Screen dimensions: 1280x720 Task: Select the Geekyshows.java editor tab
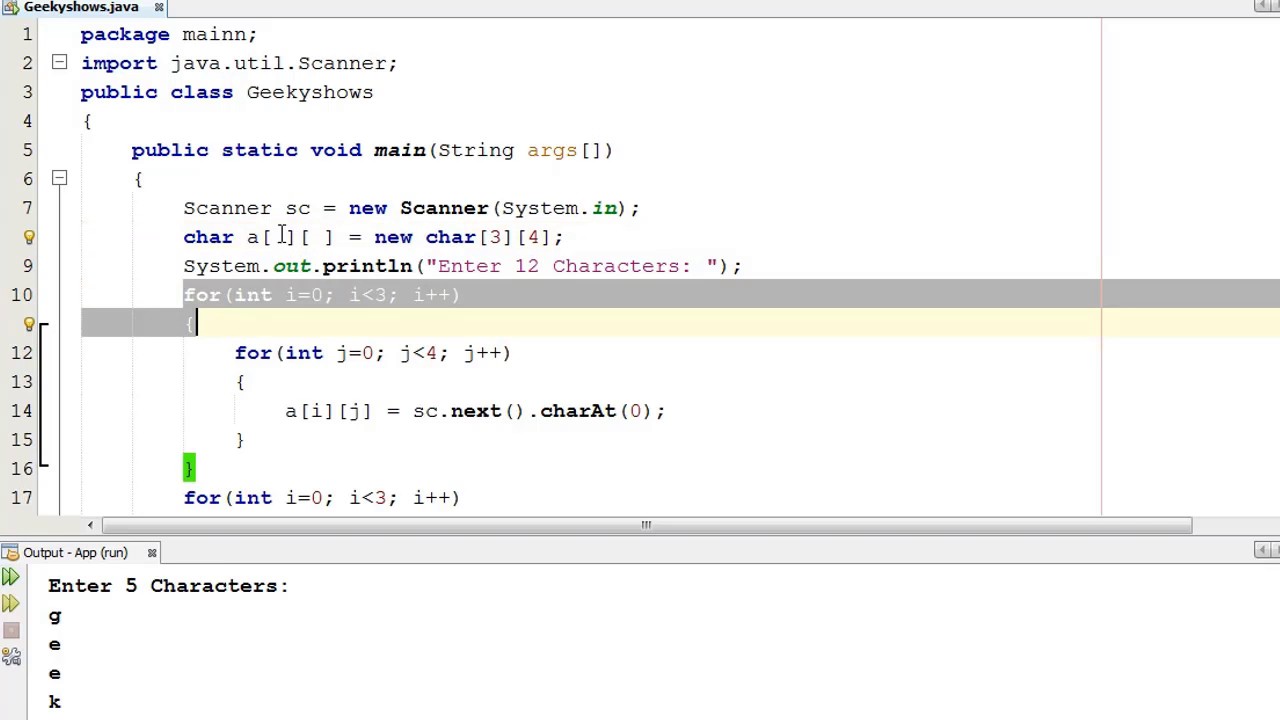click(80, 7)
